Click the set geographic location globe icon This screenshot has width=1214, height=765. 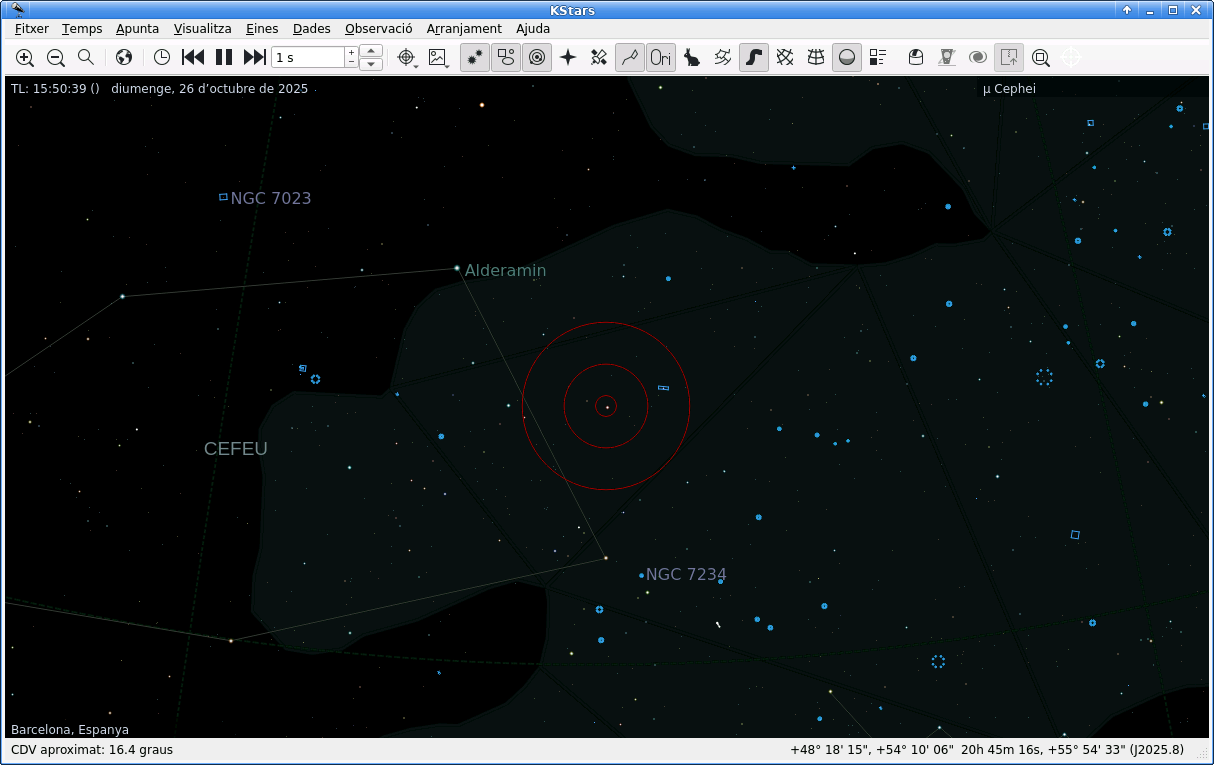[x=124, y=57]
